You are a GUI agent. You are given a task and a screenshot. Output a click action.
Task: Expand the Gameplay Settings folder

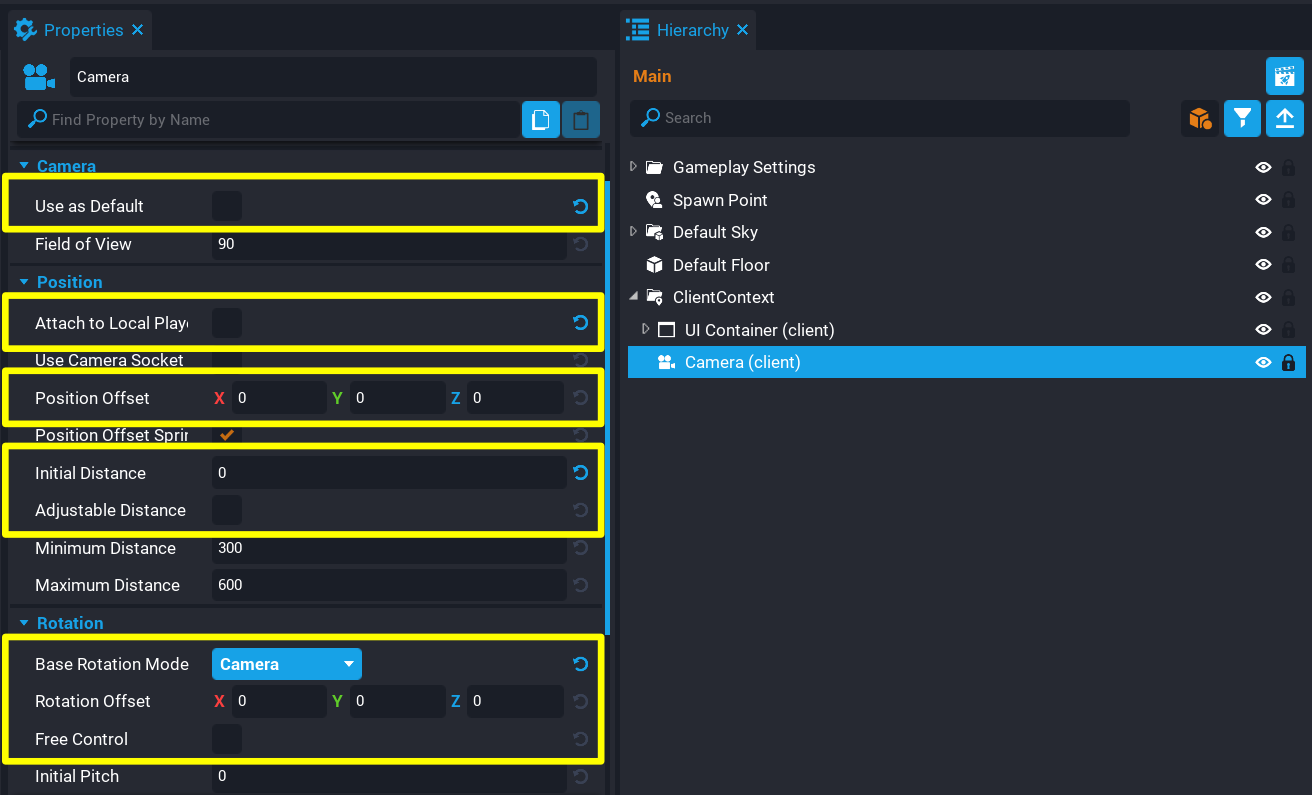pos(633,167)
